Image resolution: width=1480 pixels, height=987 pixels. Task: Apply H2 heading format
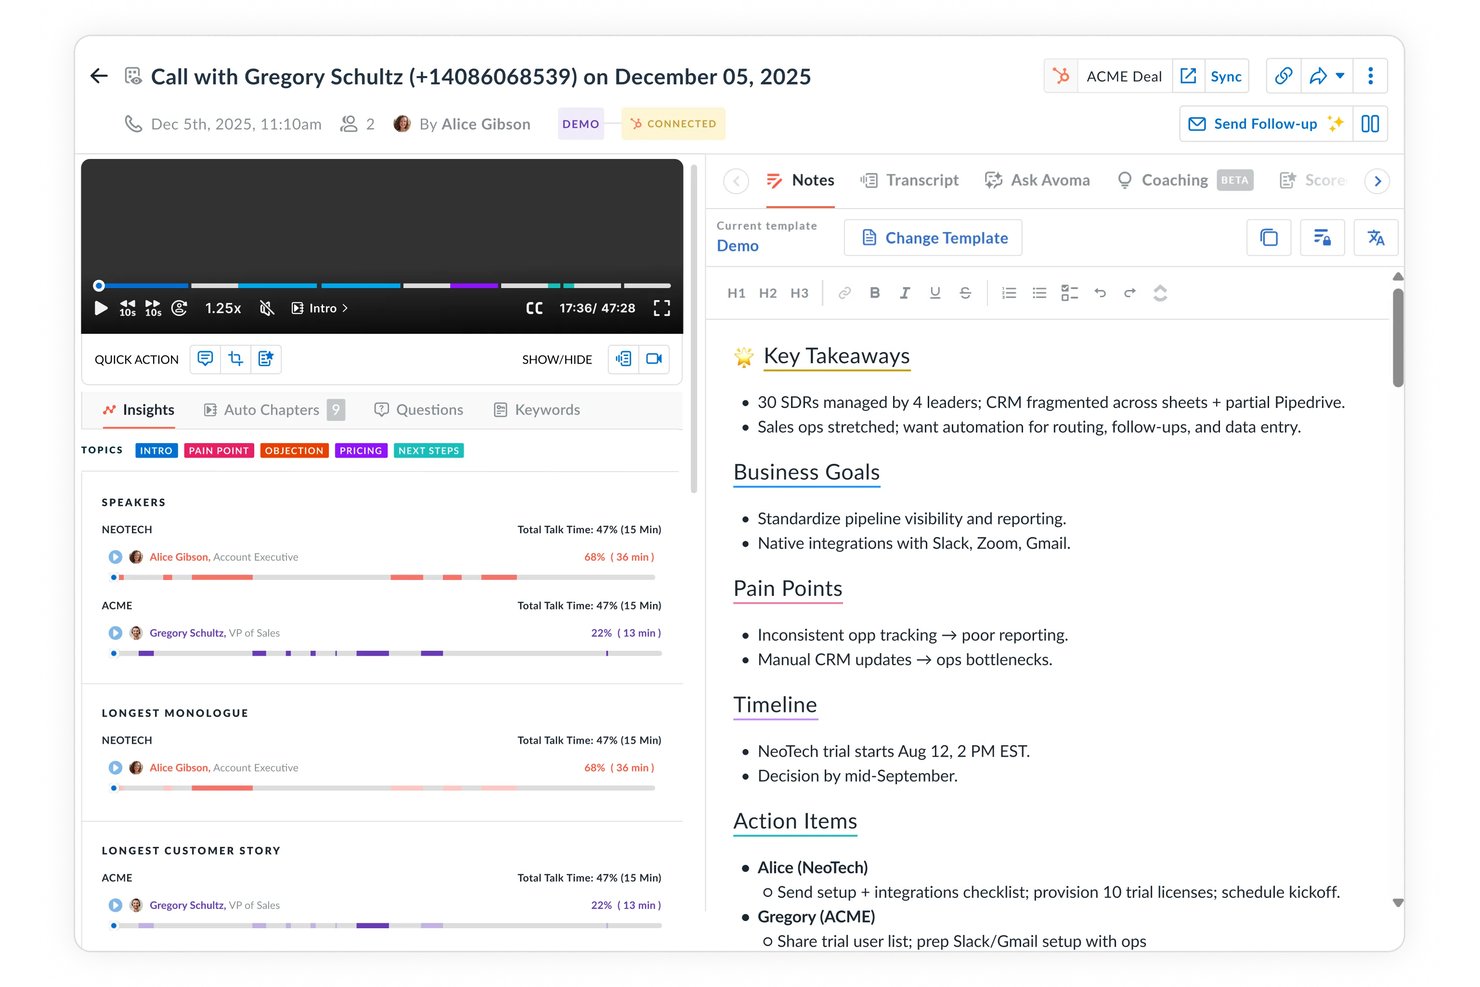click(x=768, y=293)
